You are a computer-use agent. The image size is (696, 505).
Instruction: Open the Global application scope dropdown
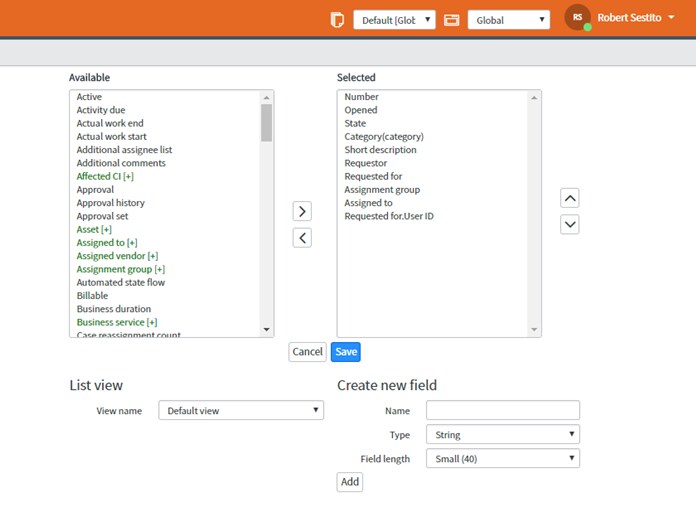(x=509, y=20)
